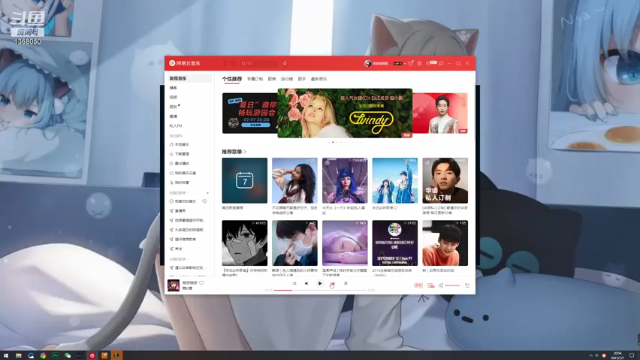Open the sound effects icon near volume
This screenshot has height=360, width=640.
pyautogui.click(x=431, y=285)
